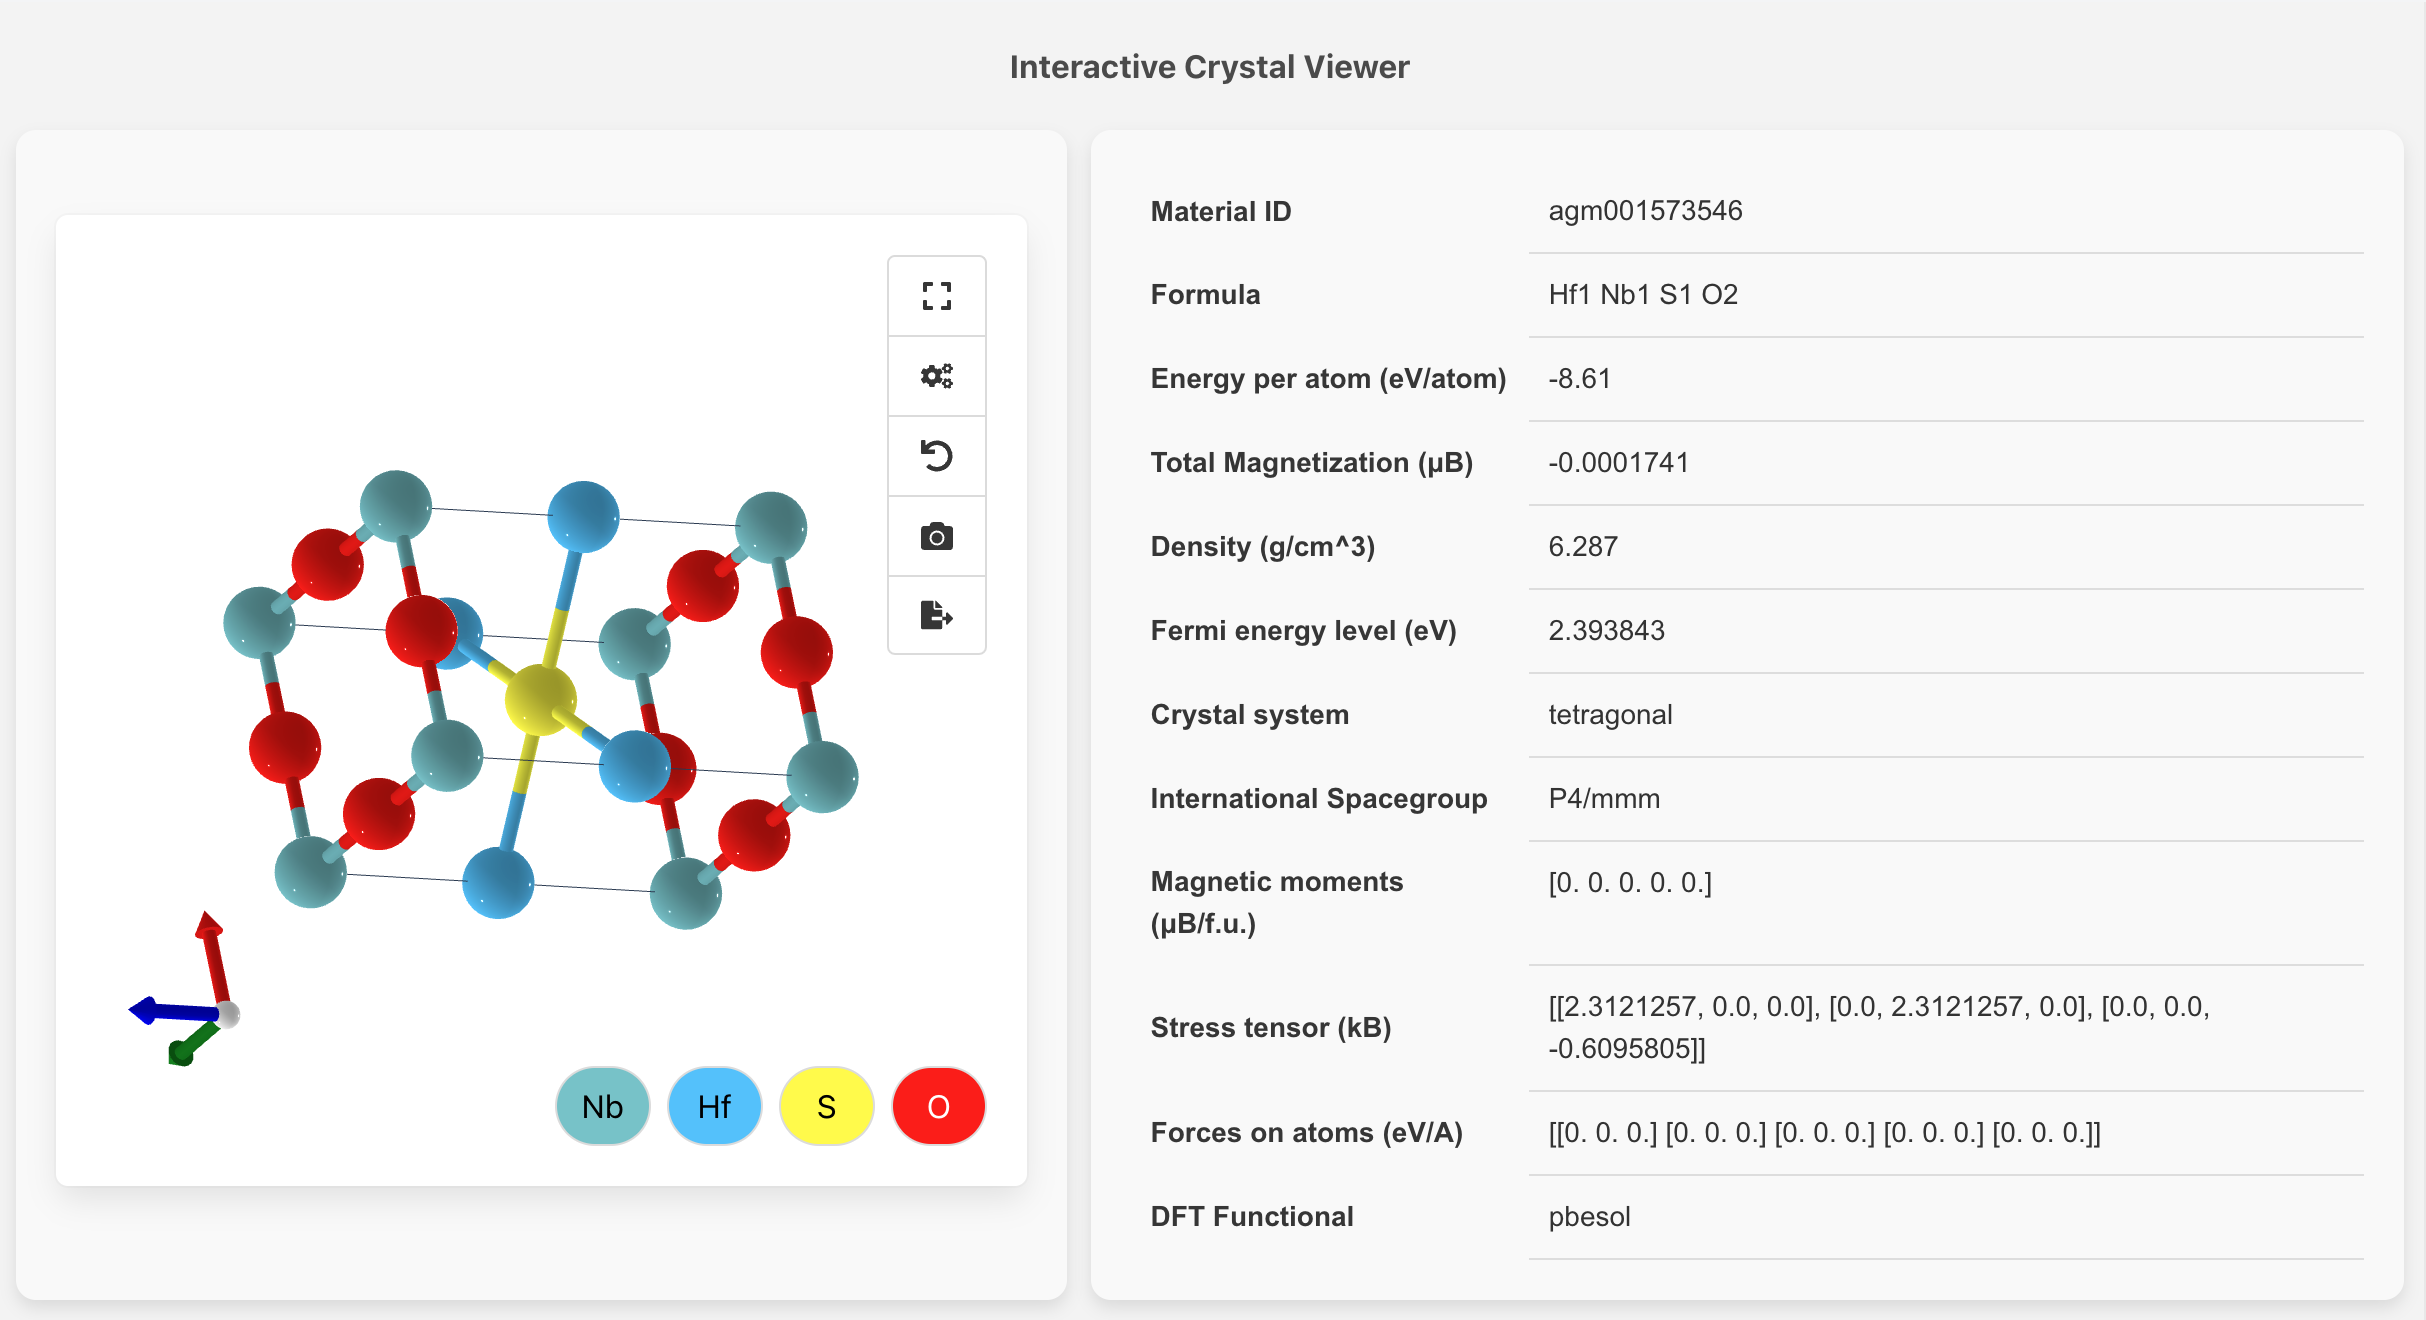Toggle the Hf element legend chip

point(714,1106)
